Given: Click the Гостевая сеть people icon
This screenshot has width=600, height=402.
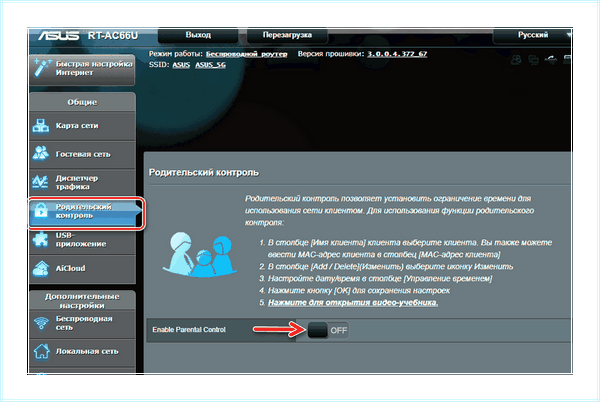Looking at the screenshot, I should 41,154.
